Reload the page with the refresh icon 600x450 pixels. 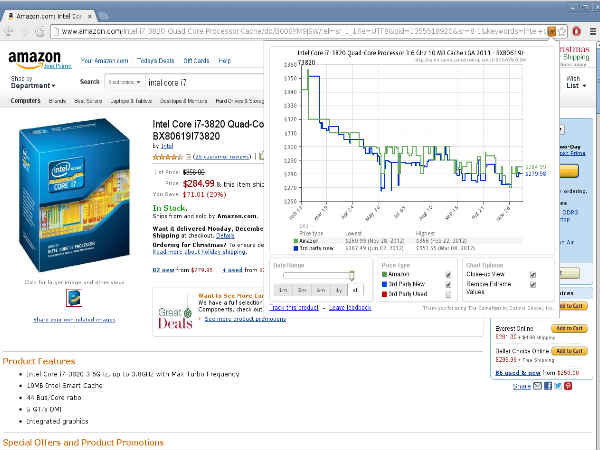[x=40, y=31]
